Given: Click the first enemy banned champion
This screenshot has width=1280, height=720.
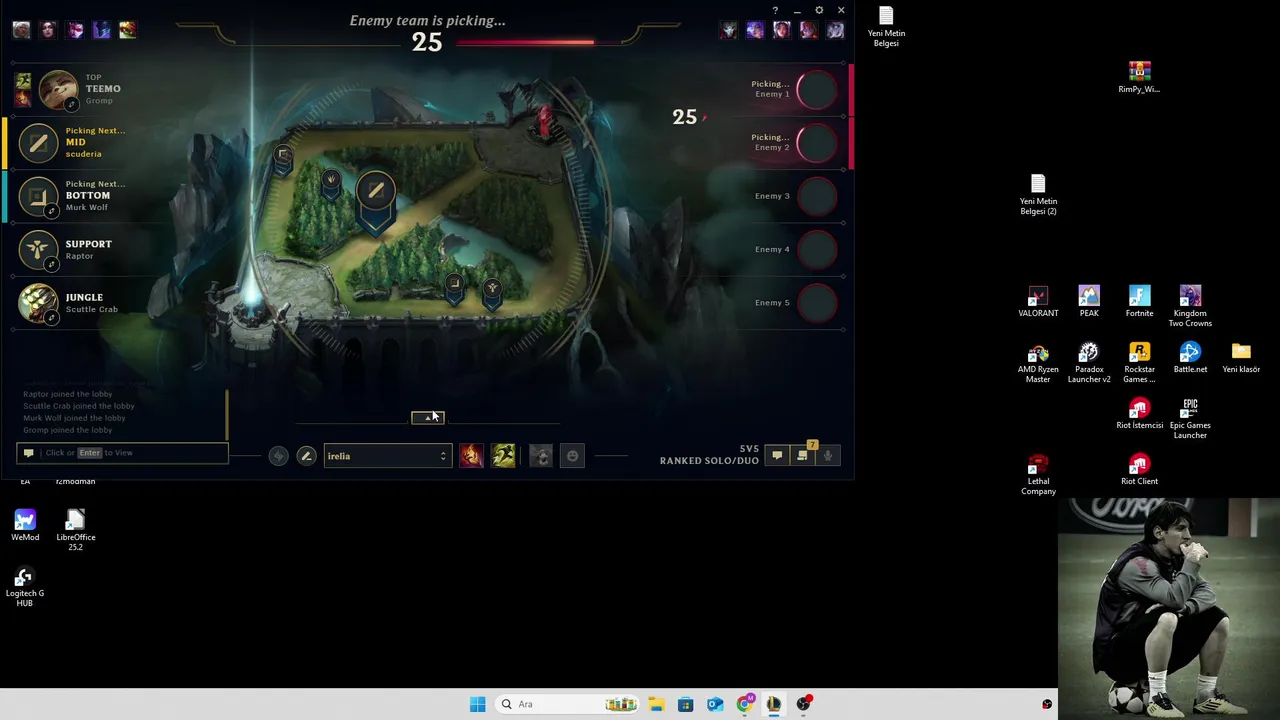Looking at the screenshot, I should pos(729,30).
